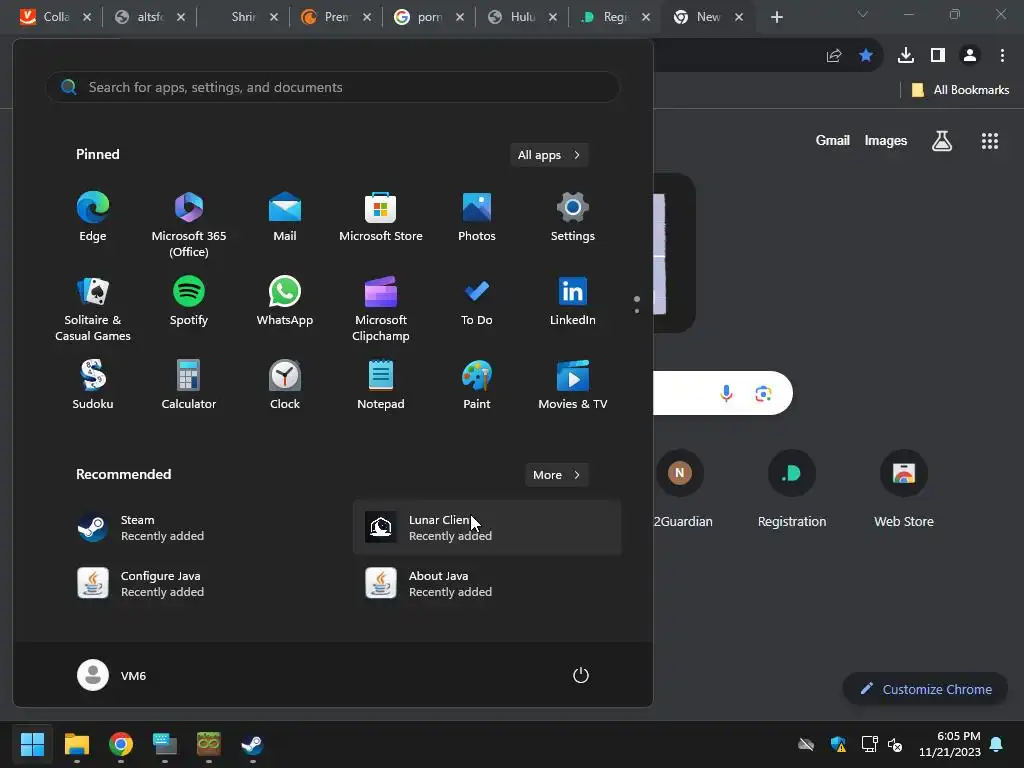Open notification bell in system tray

pos(997,744)
